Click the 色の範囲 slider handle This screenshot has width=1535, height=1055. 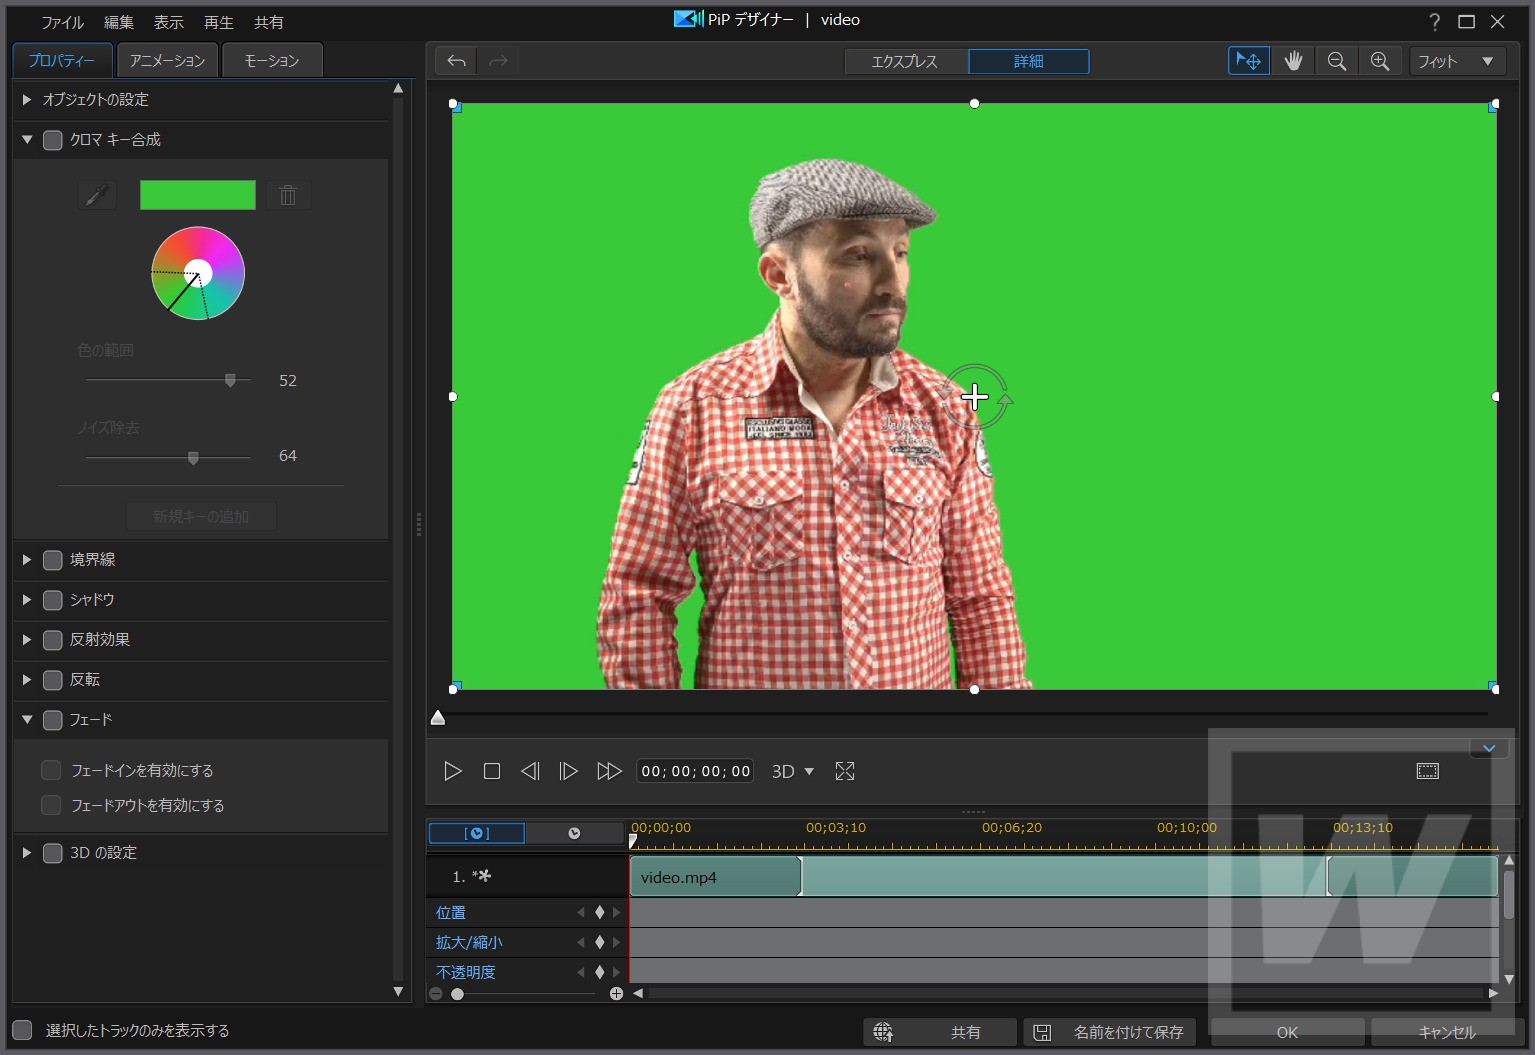point(230,381)
